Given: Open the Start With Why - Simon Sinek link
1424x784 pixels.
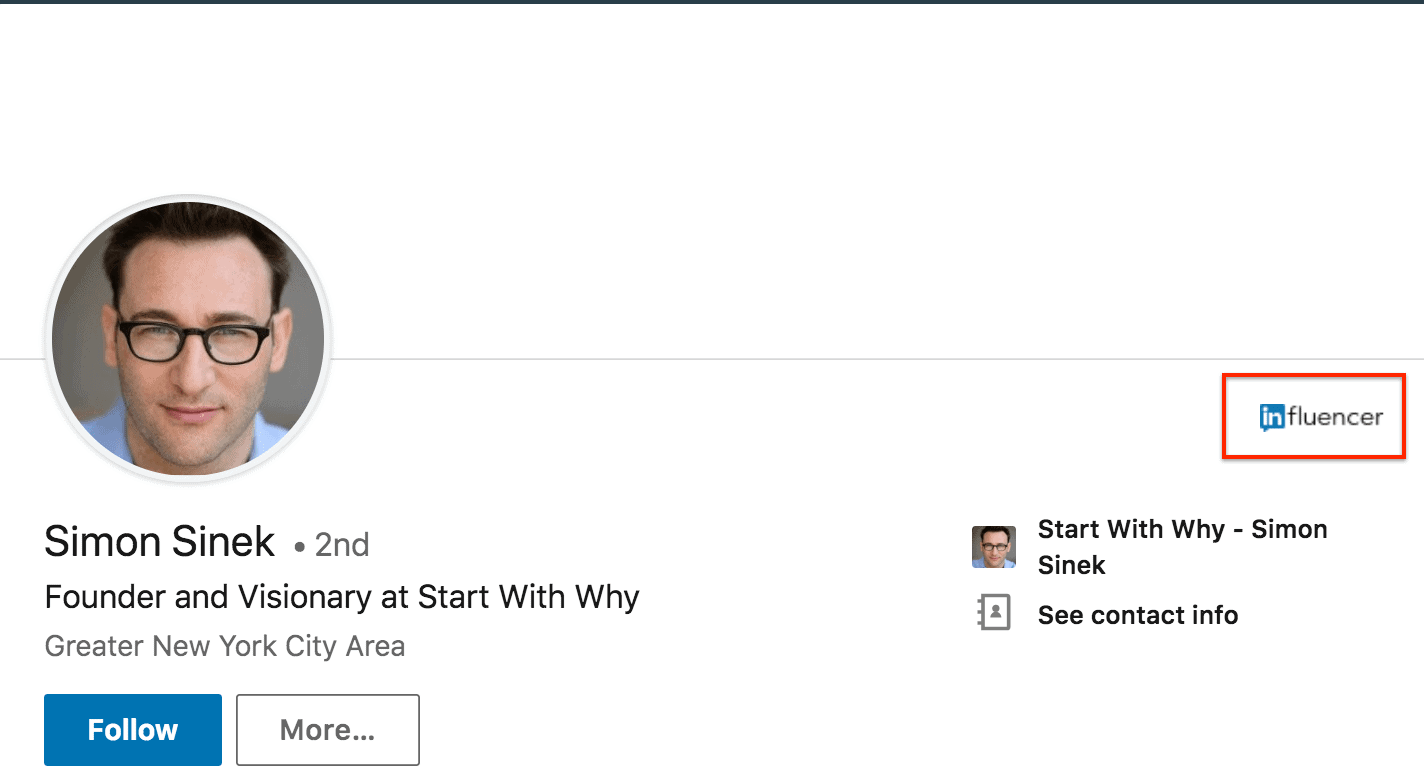Looking at the screenshot, I should 1183,547.
